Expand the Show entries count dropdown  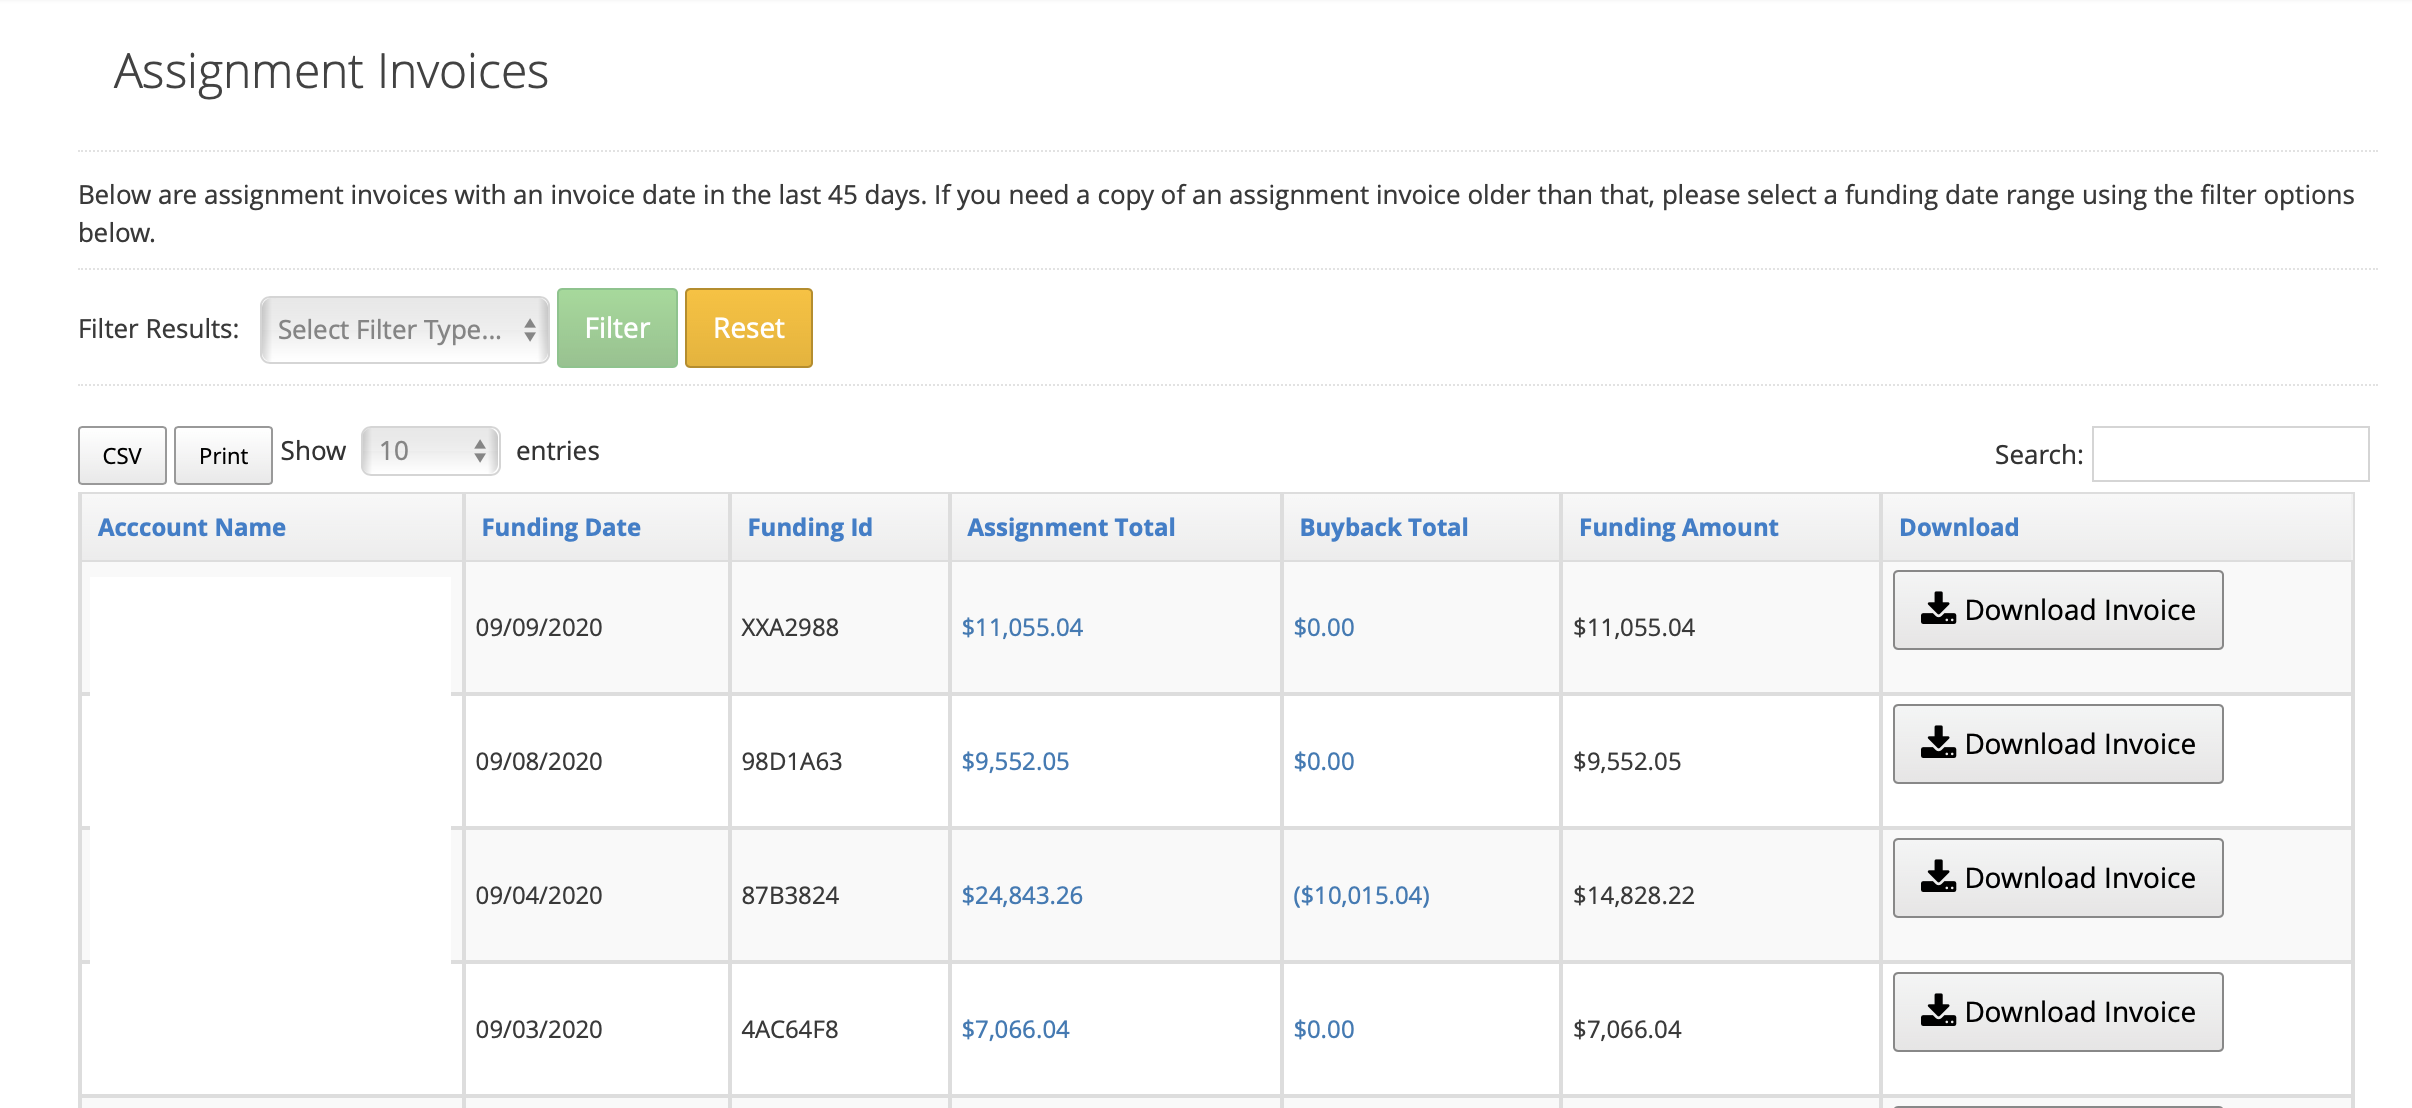click(432, 451)
